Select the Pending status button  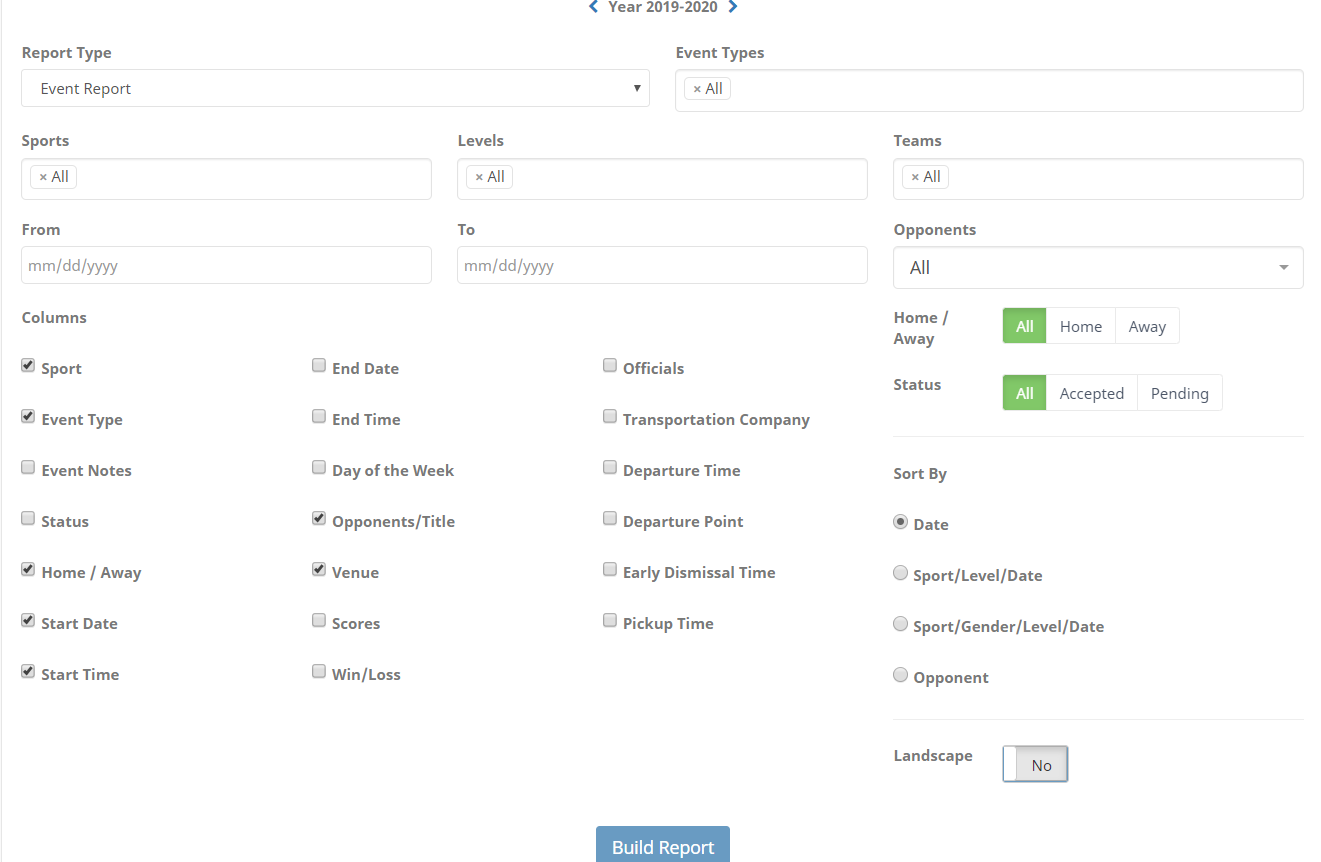pyautogui.click(x=1179, y=393)
